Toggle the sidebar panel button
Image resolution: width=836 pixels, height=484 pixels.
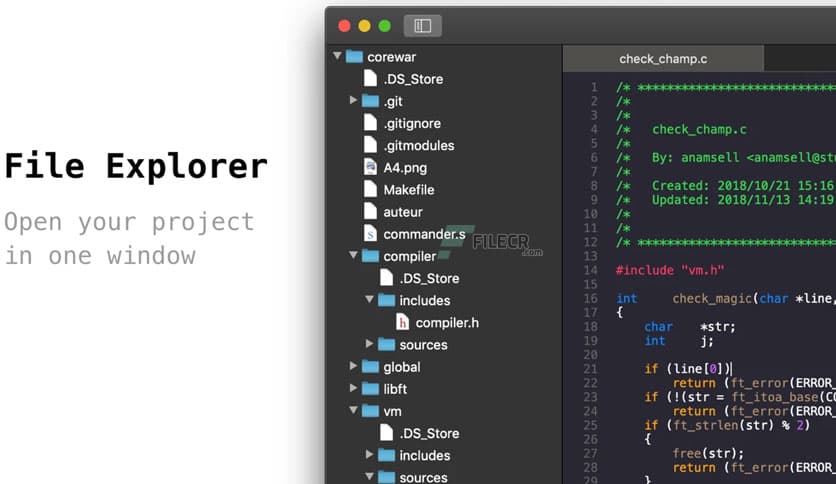point(422,26)
